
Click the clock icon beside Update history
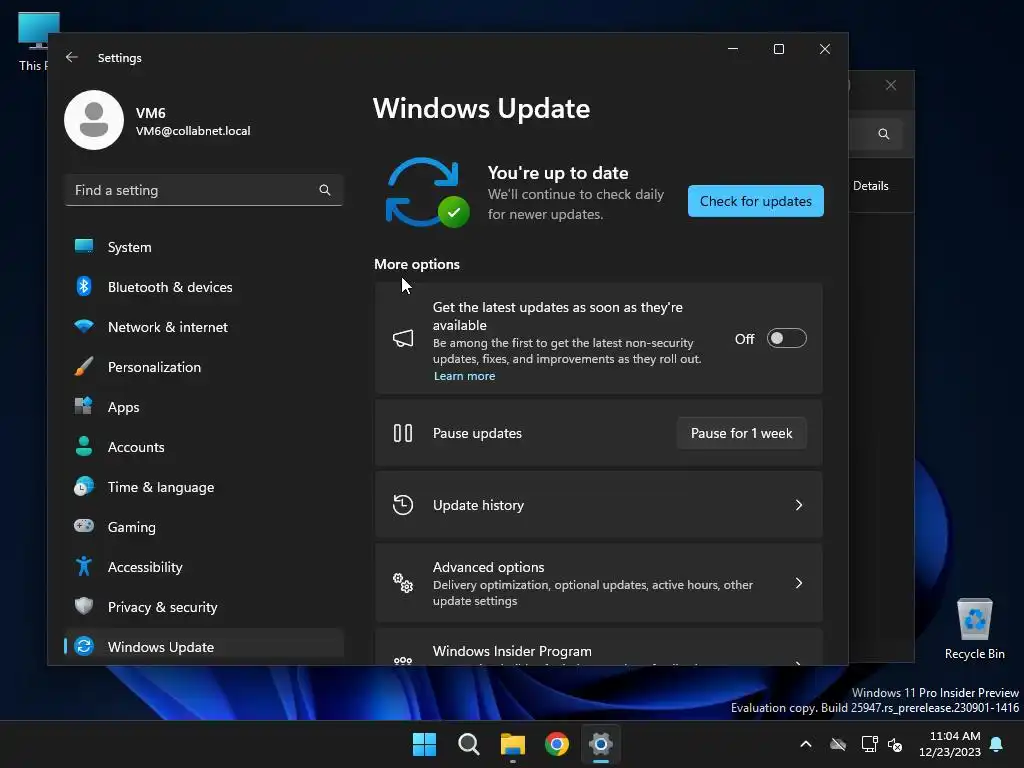[403, 505]
